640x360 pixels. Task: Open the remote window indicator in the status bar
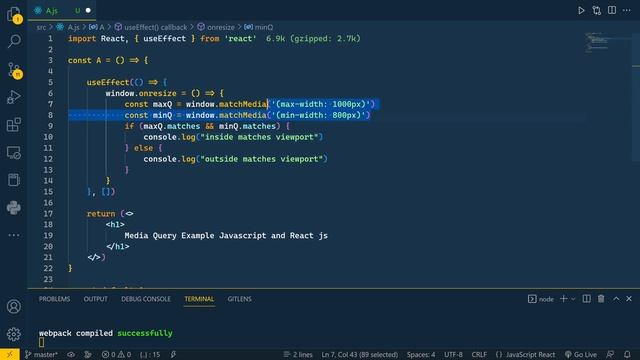pyautogui.click(x=9, y=354)
